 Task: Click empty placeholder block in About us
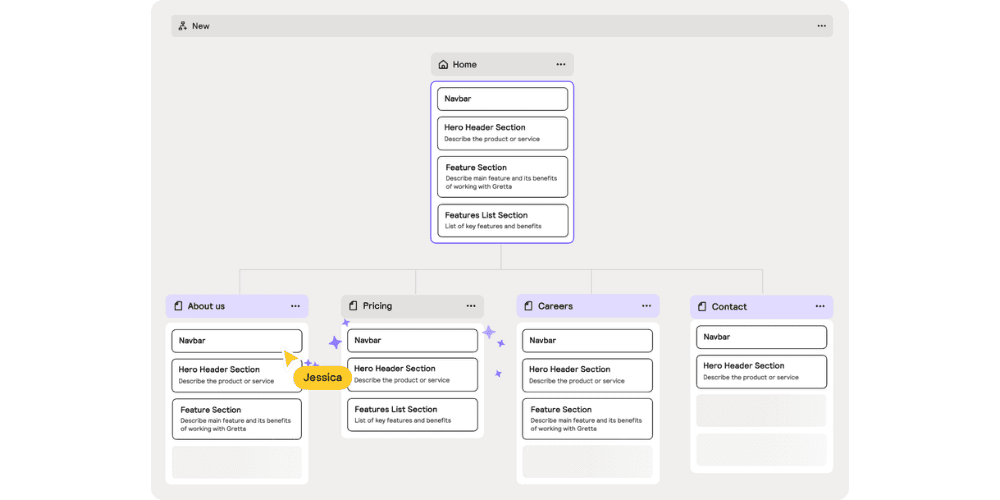[237, 462]
